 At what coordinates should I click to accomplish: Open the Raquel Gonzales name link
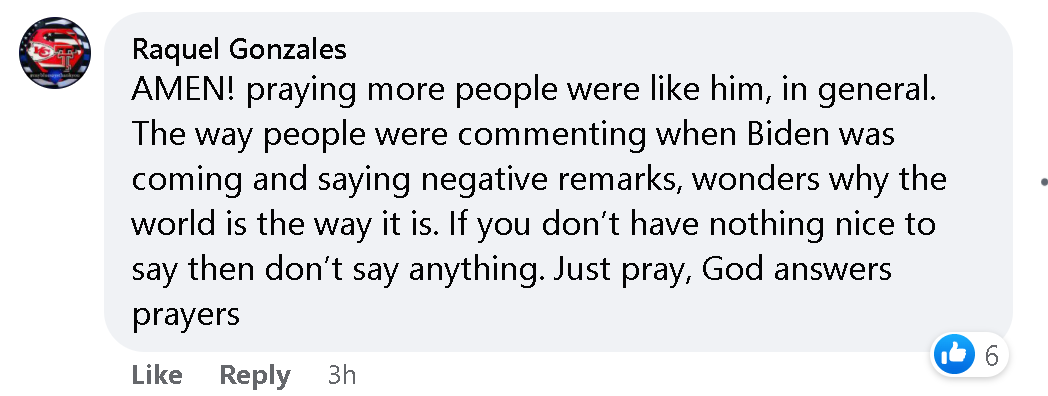click(239, 50)
